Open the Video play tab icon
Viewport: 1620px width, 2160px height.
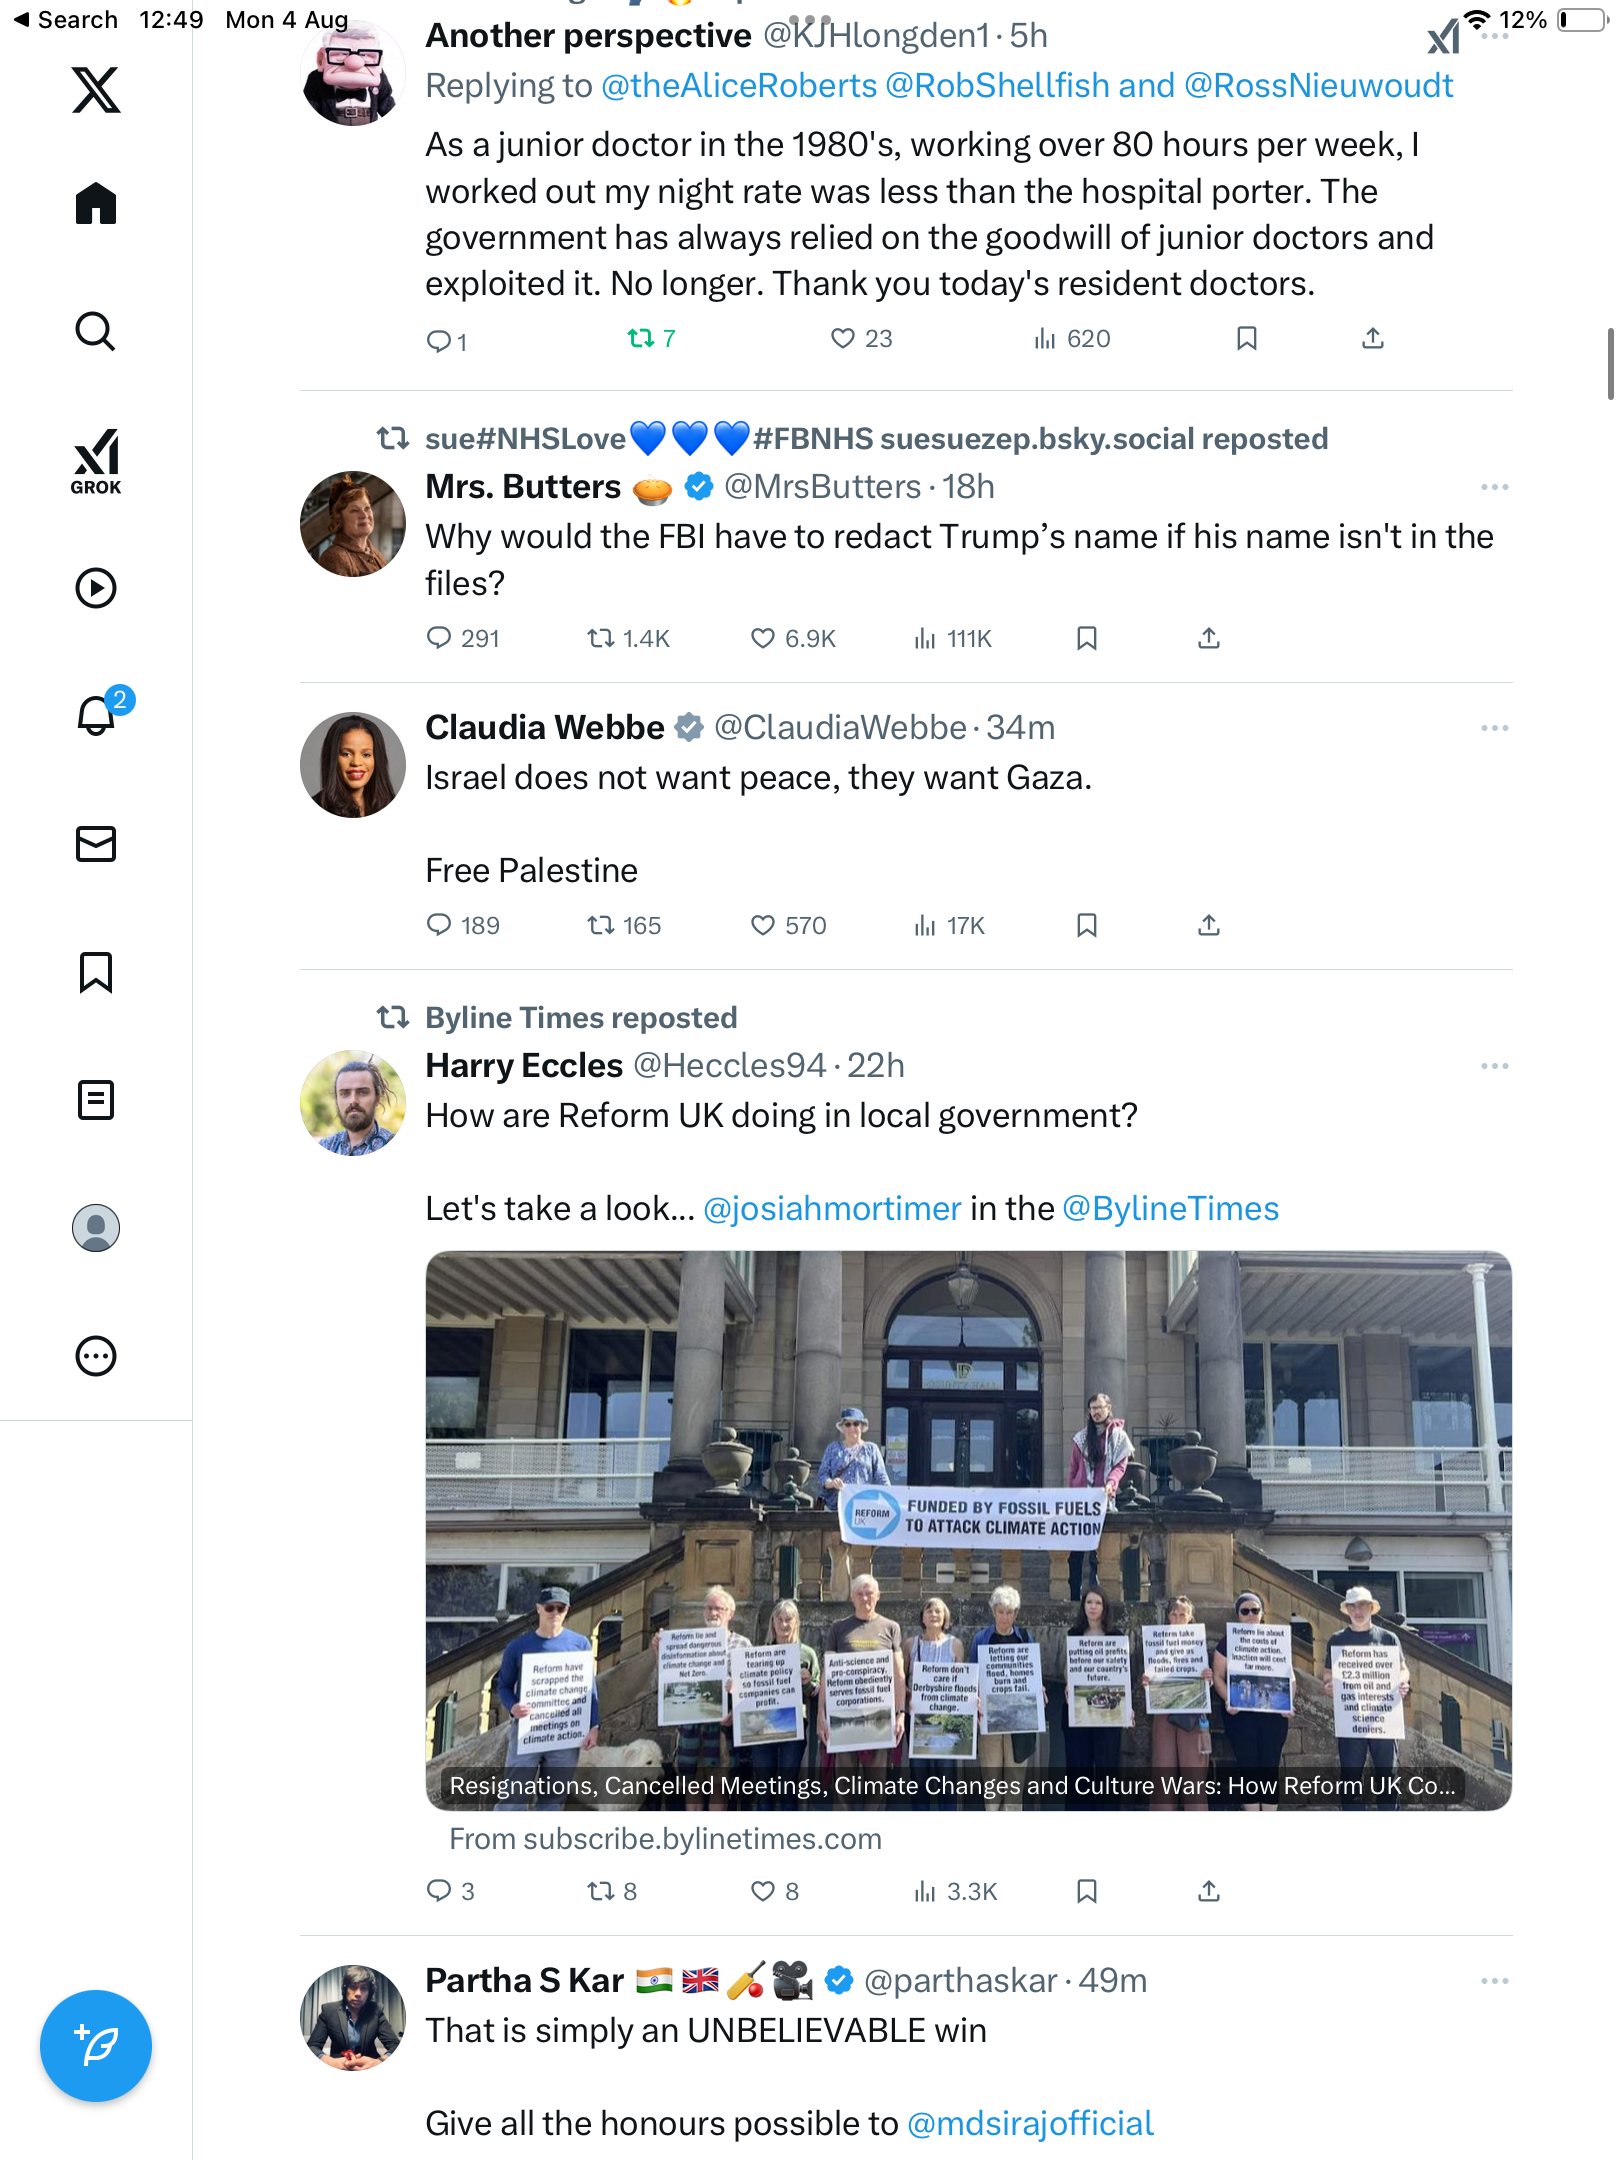point(96,588)
